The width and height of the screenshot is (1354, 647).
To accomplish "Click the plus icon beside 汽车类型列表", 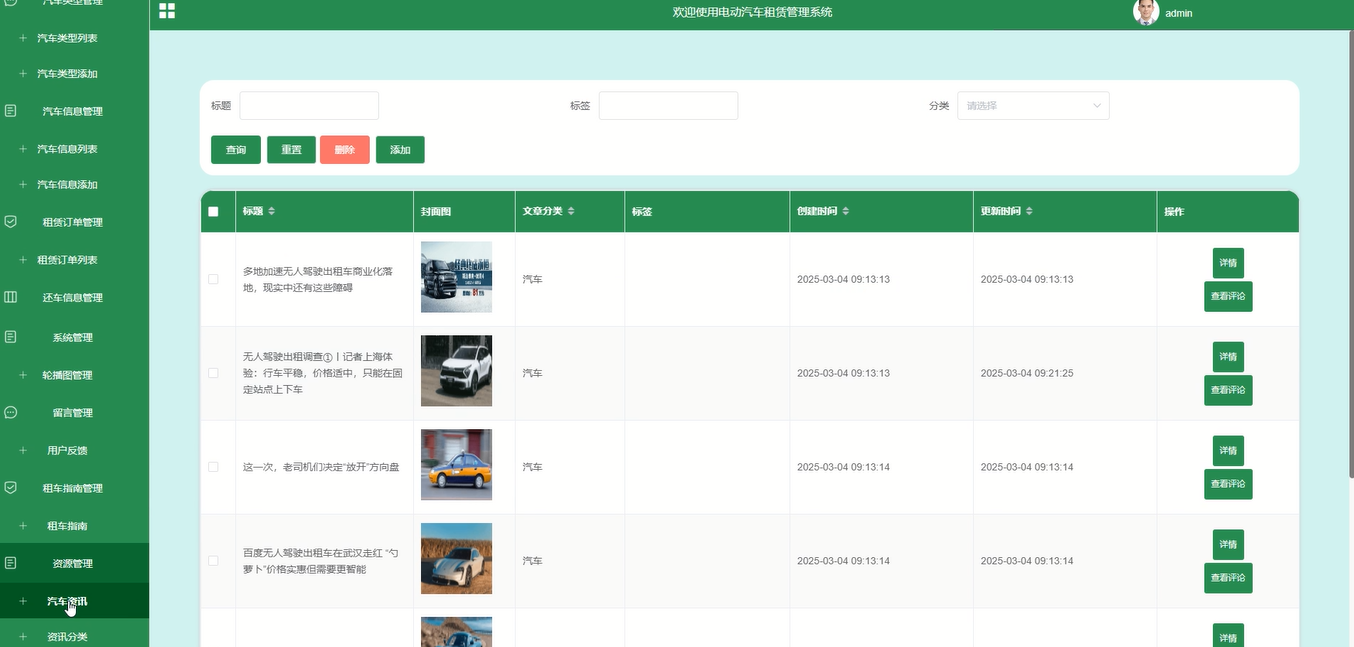I will [x=23, y=38].
